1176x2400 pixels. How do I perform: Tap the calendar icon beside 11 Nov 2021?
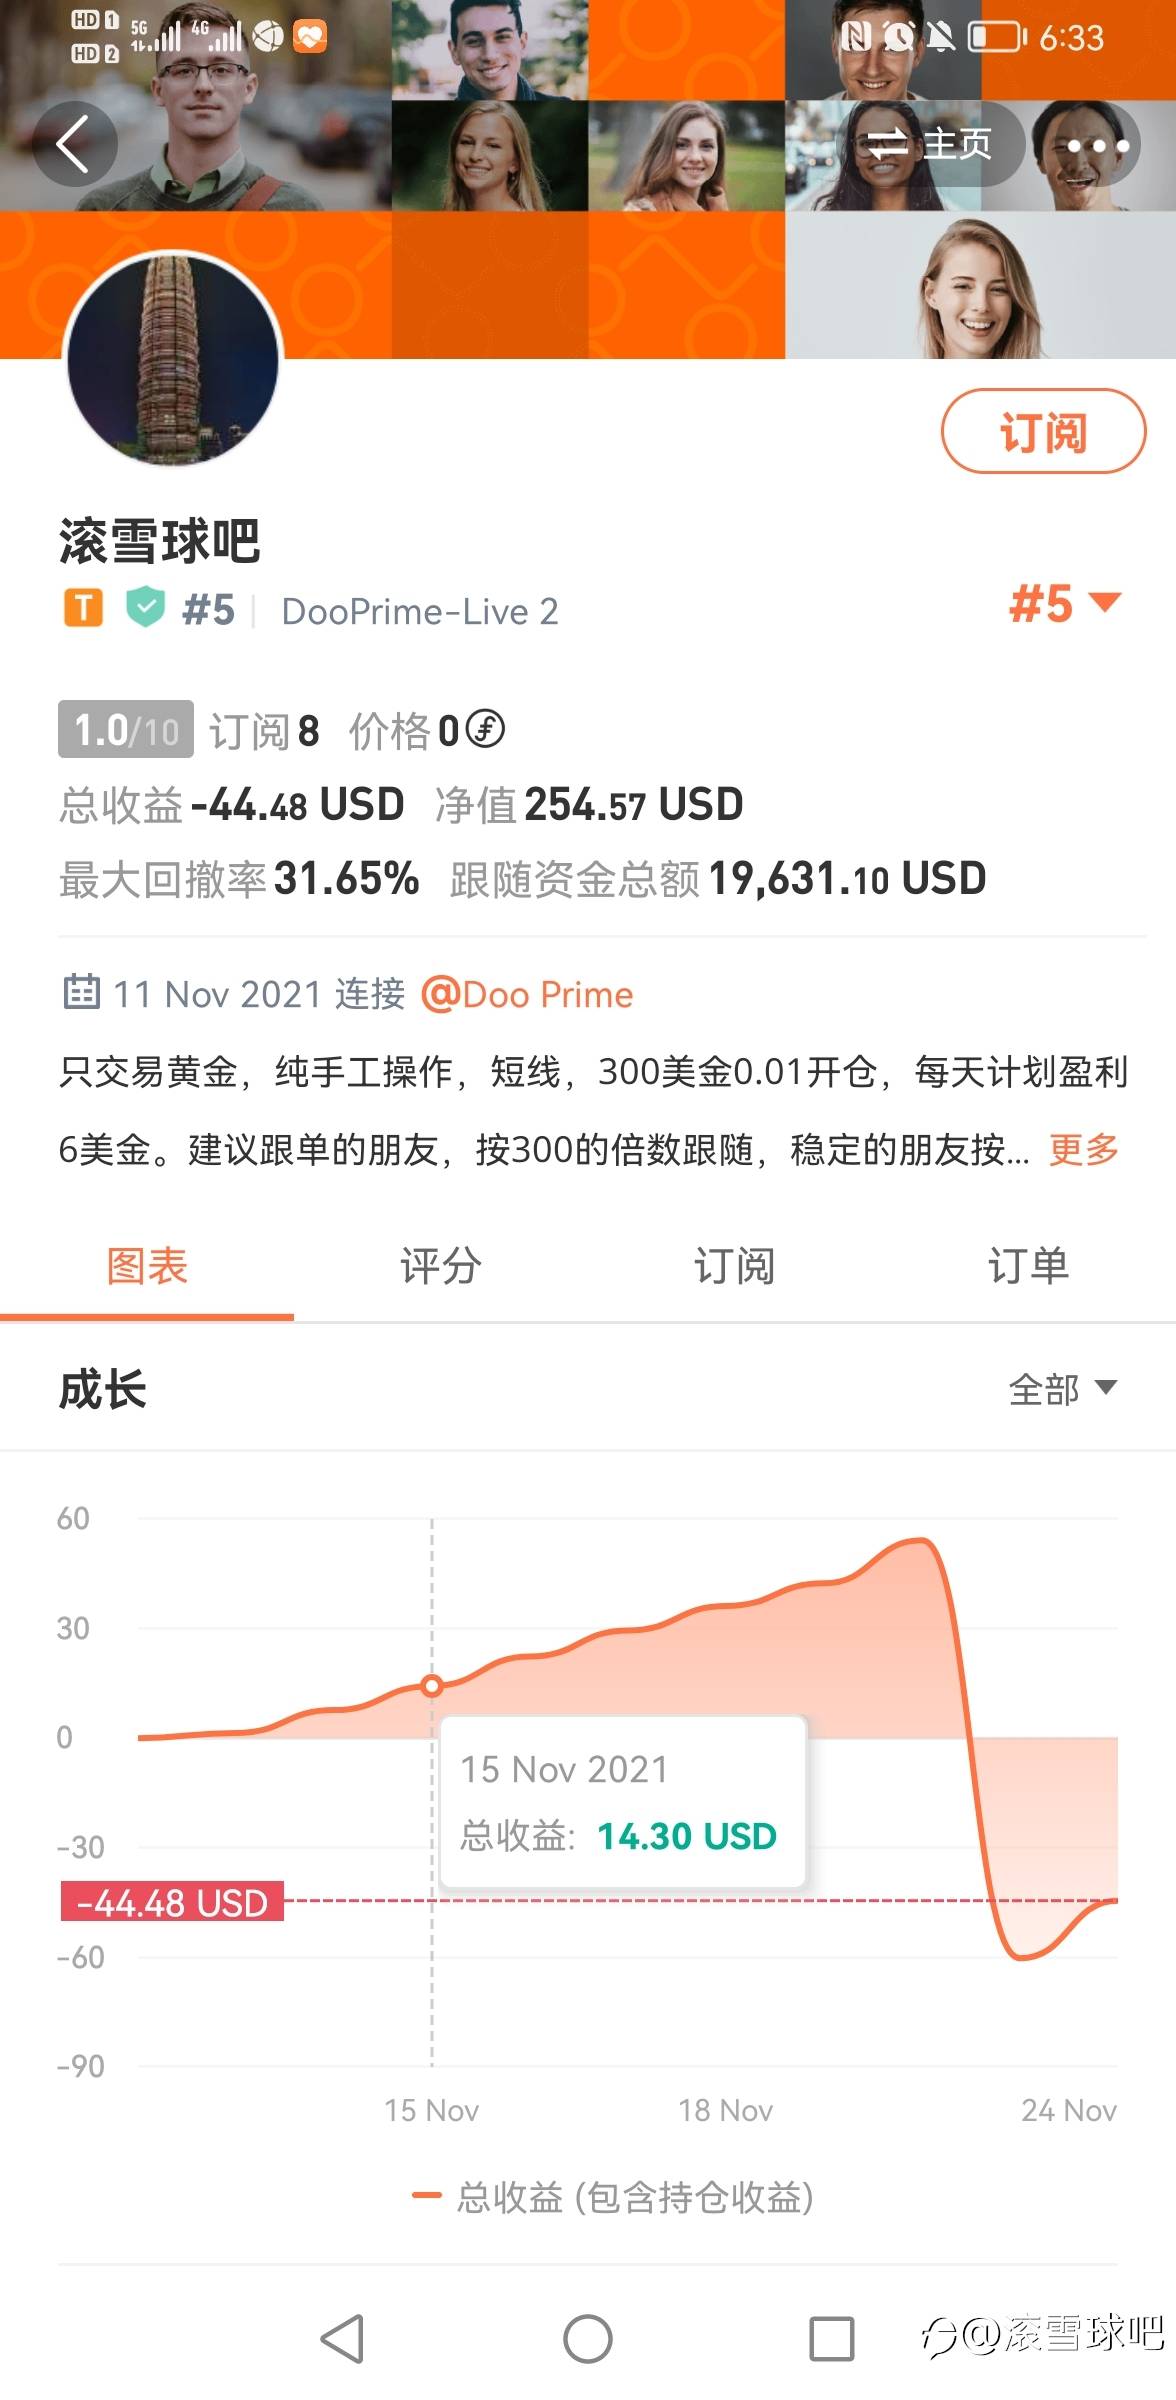coord(81,992)
